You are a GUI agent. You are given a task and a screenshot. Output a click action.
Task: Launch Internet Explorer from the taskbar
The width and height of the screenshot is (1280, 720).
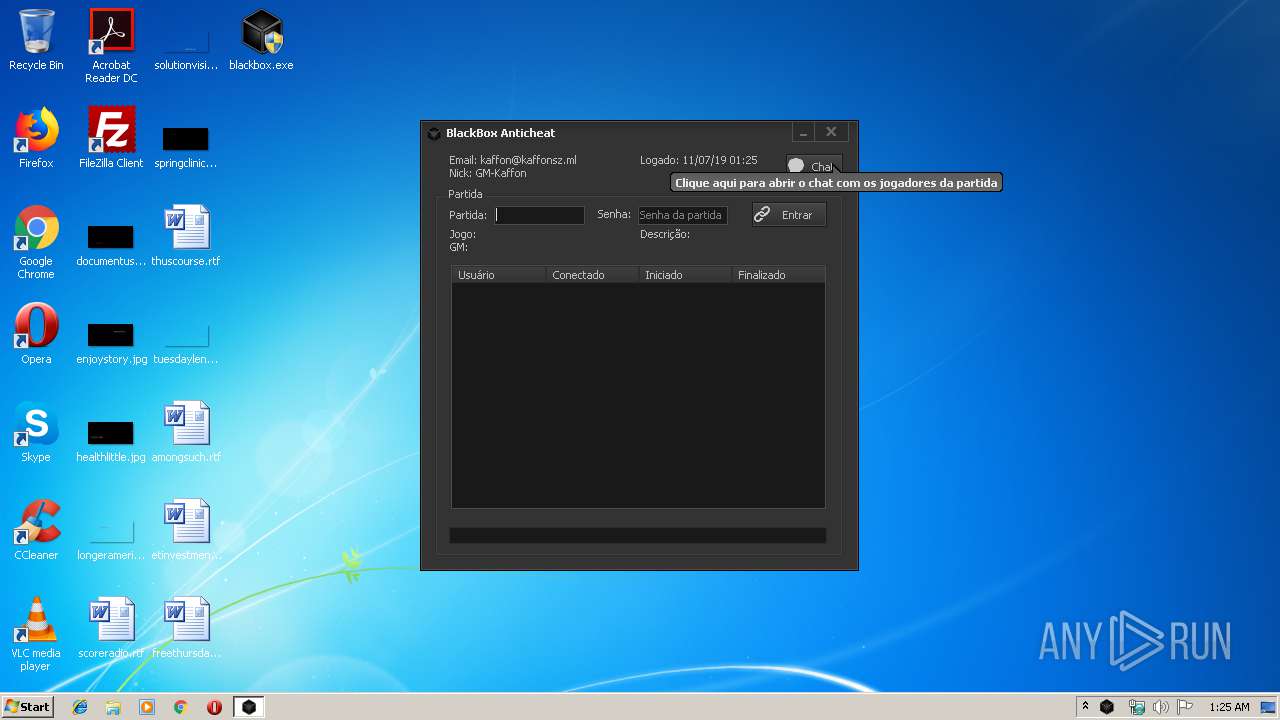[80, 707]
